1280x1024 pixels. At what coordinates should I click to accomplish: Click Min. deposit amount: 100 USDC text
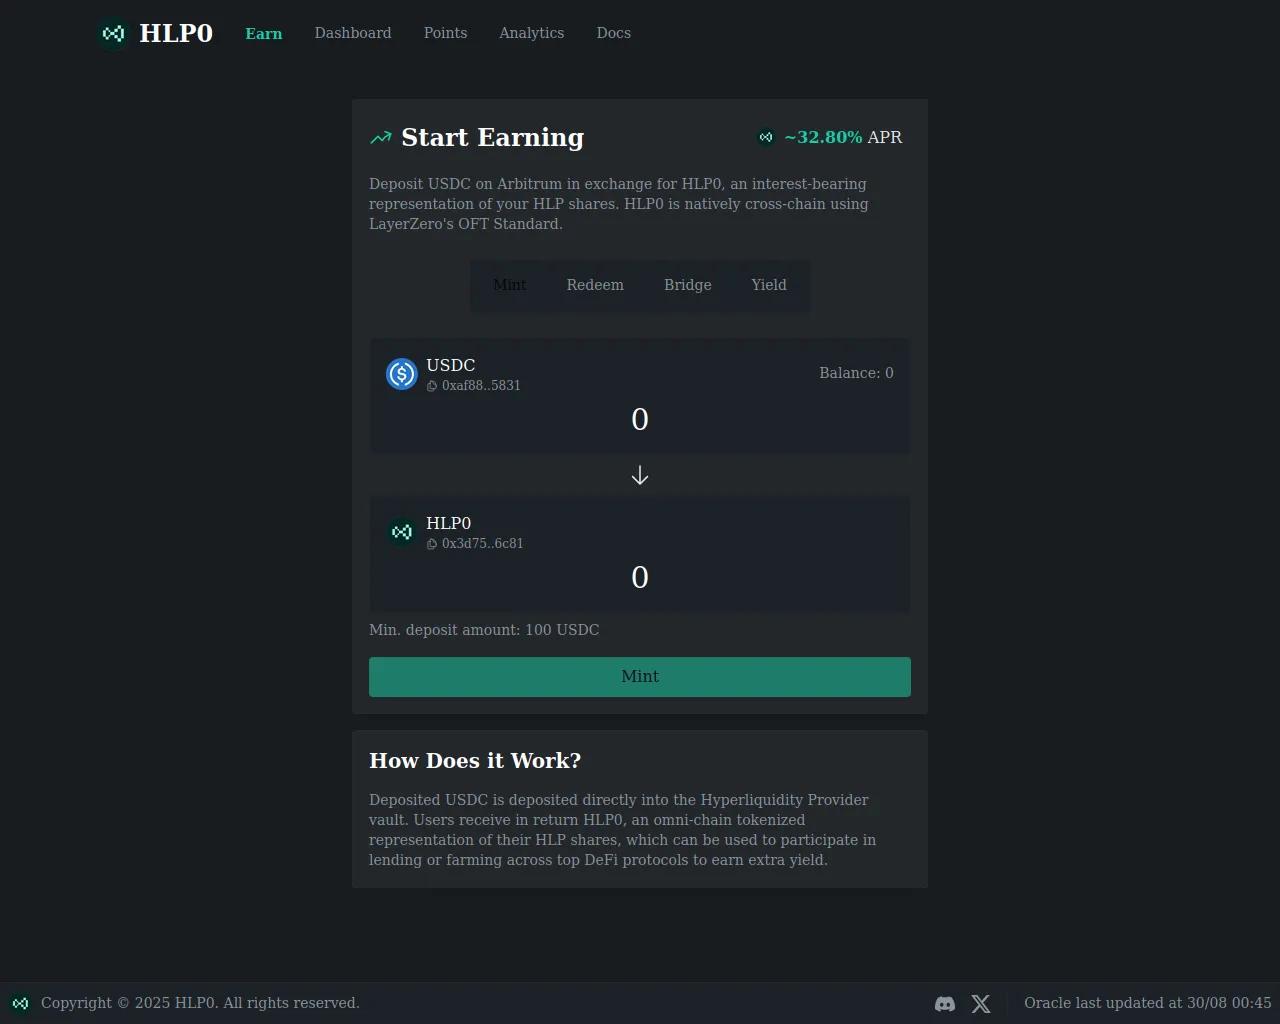[x=484, y=630]
